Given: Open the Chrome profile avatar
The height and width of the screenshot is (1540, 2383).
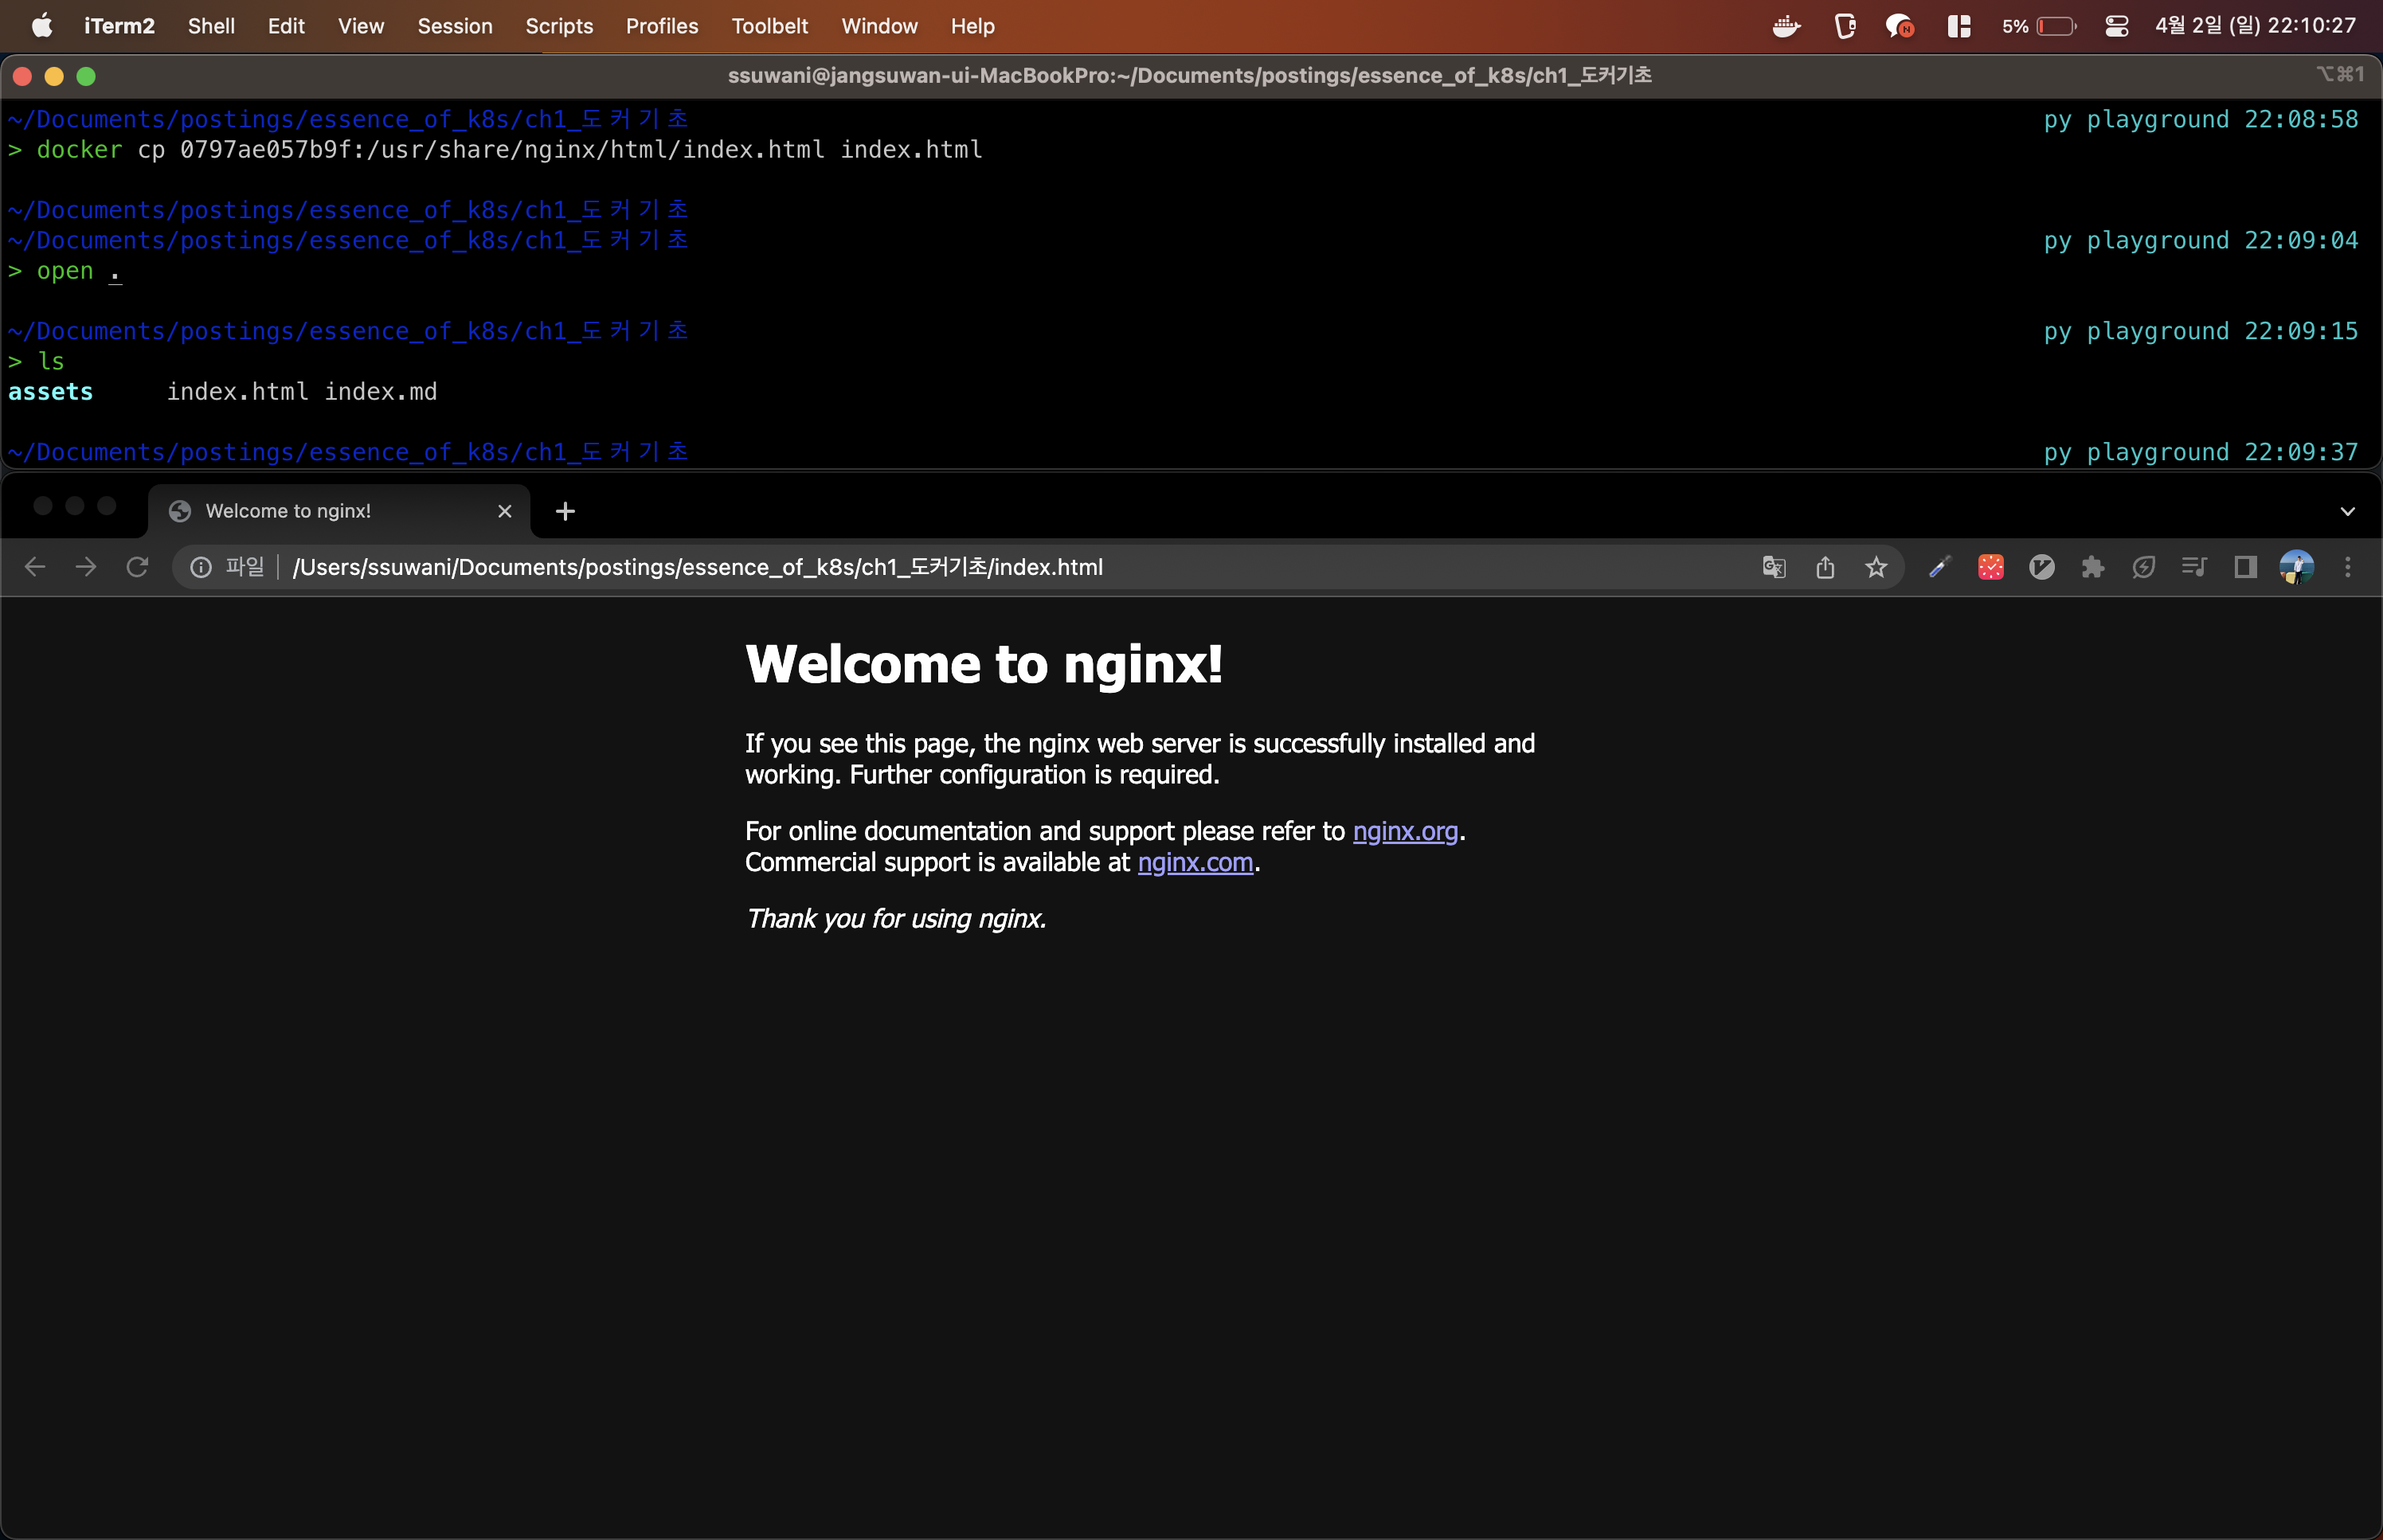Looking at the screenshot, I should pyautogui.click(x=2297, y=567).
